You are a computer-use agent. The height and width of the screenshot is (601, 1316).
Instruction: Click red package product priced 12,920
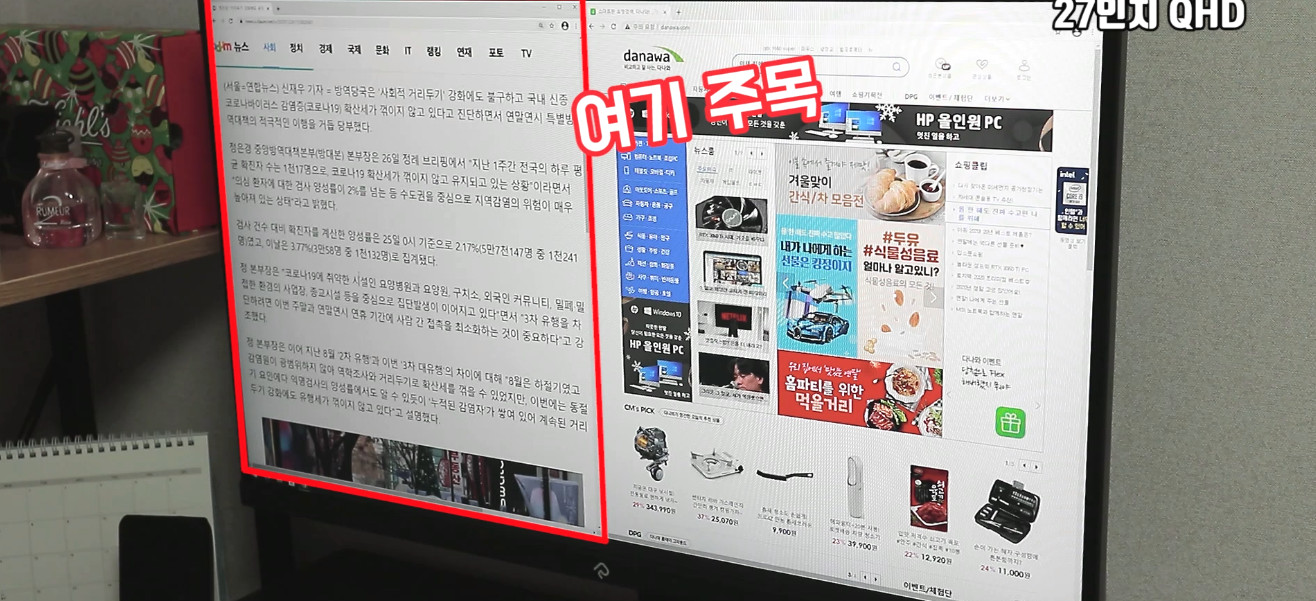929,514
